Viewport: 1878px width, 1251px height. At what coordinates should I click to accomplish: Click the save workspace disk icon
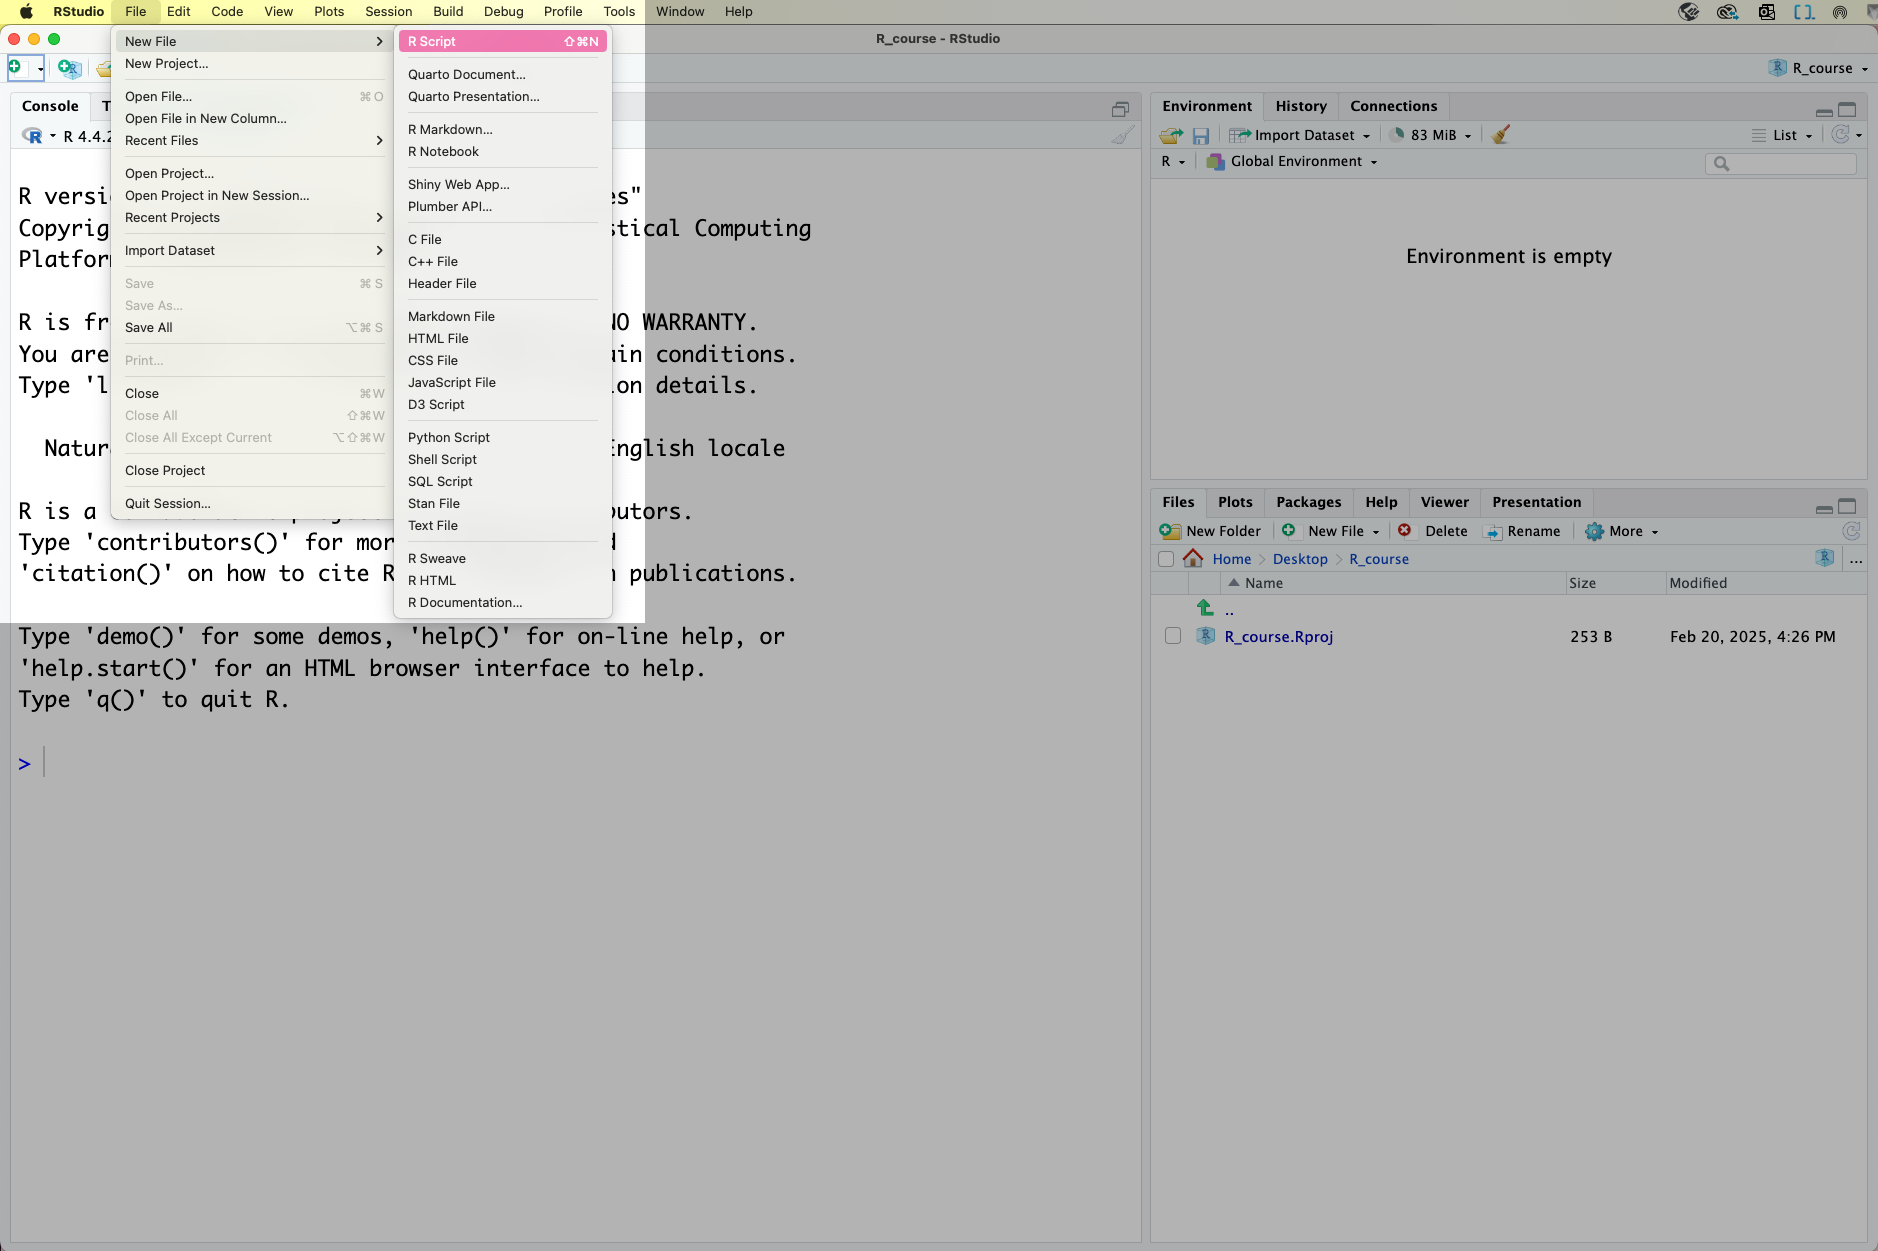pyautogui.click(x=1201, y=135)
